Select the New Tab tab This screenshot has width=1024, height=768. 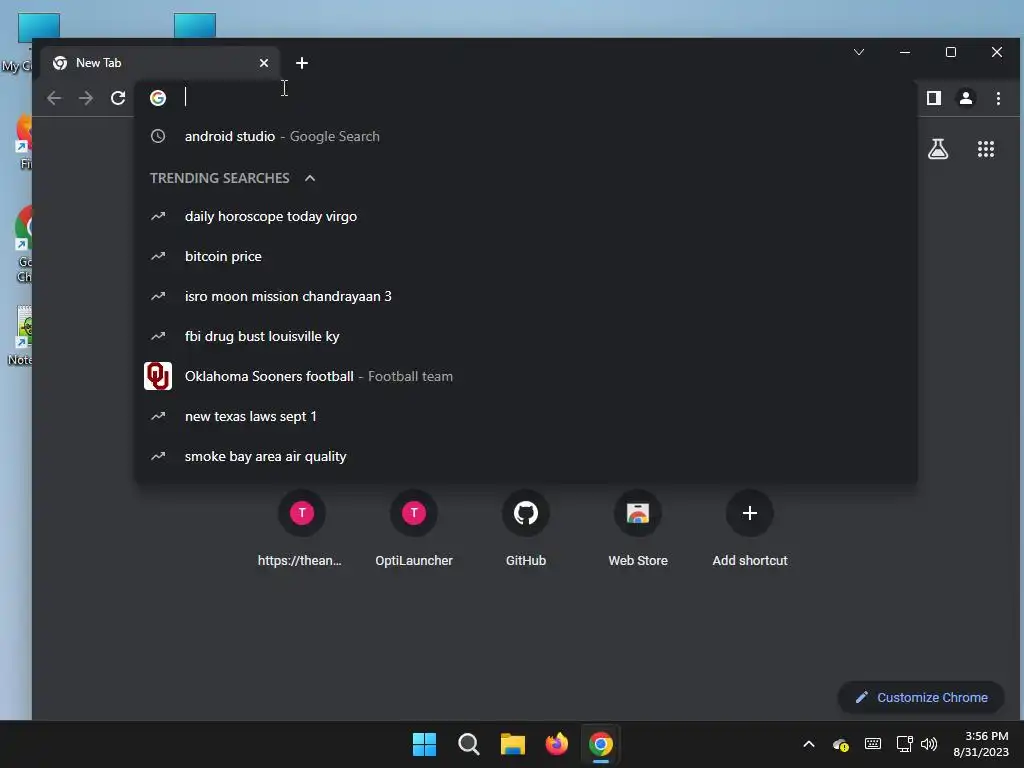coord(159,63)
